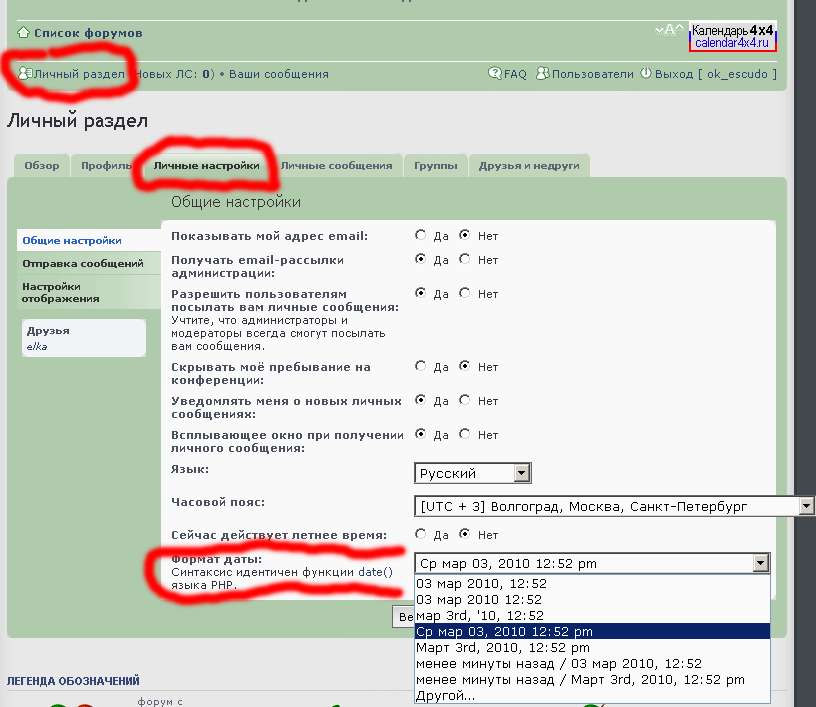Pick the Другой... date format option

[445, 695]
